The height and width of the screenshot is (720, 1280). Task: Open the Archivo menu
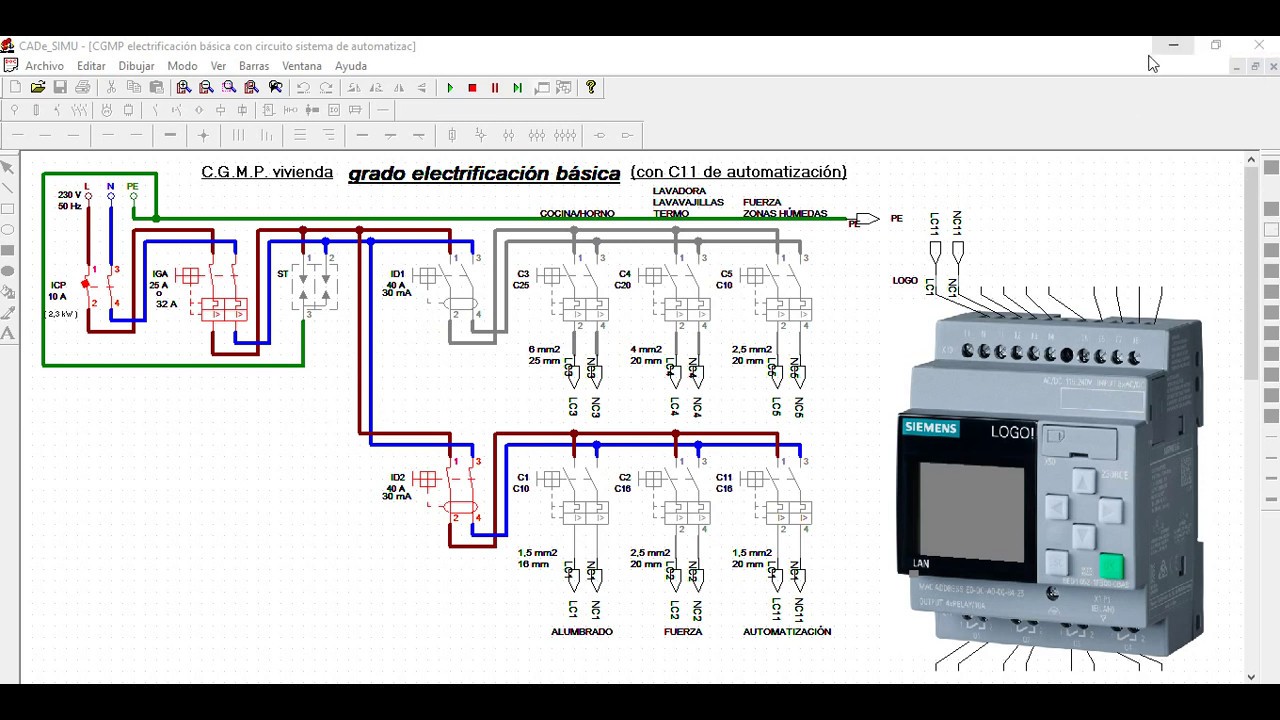(44, 66)
